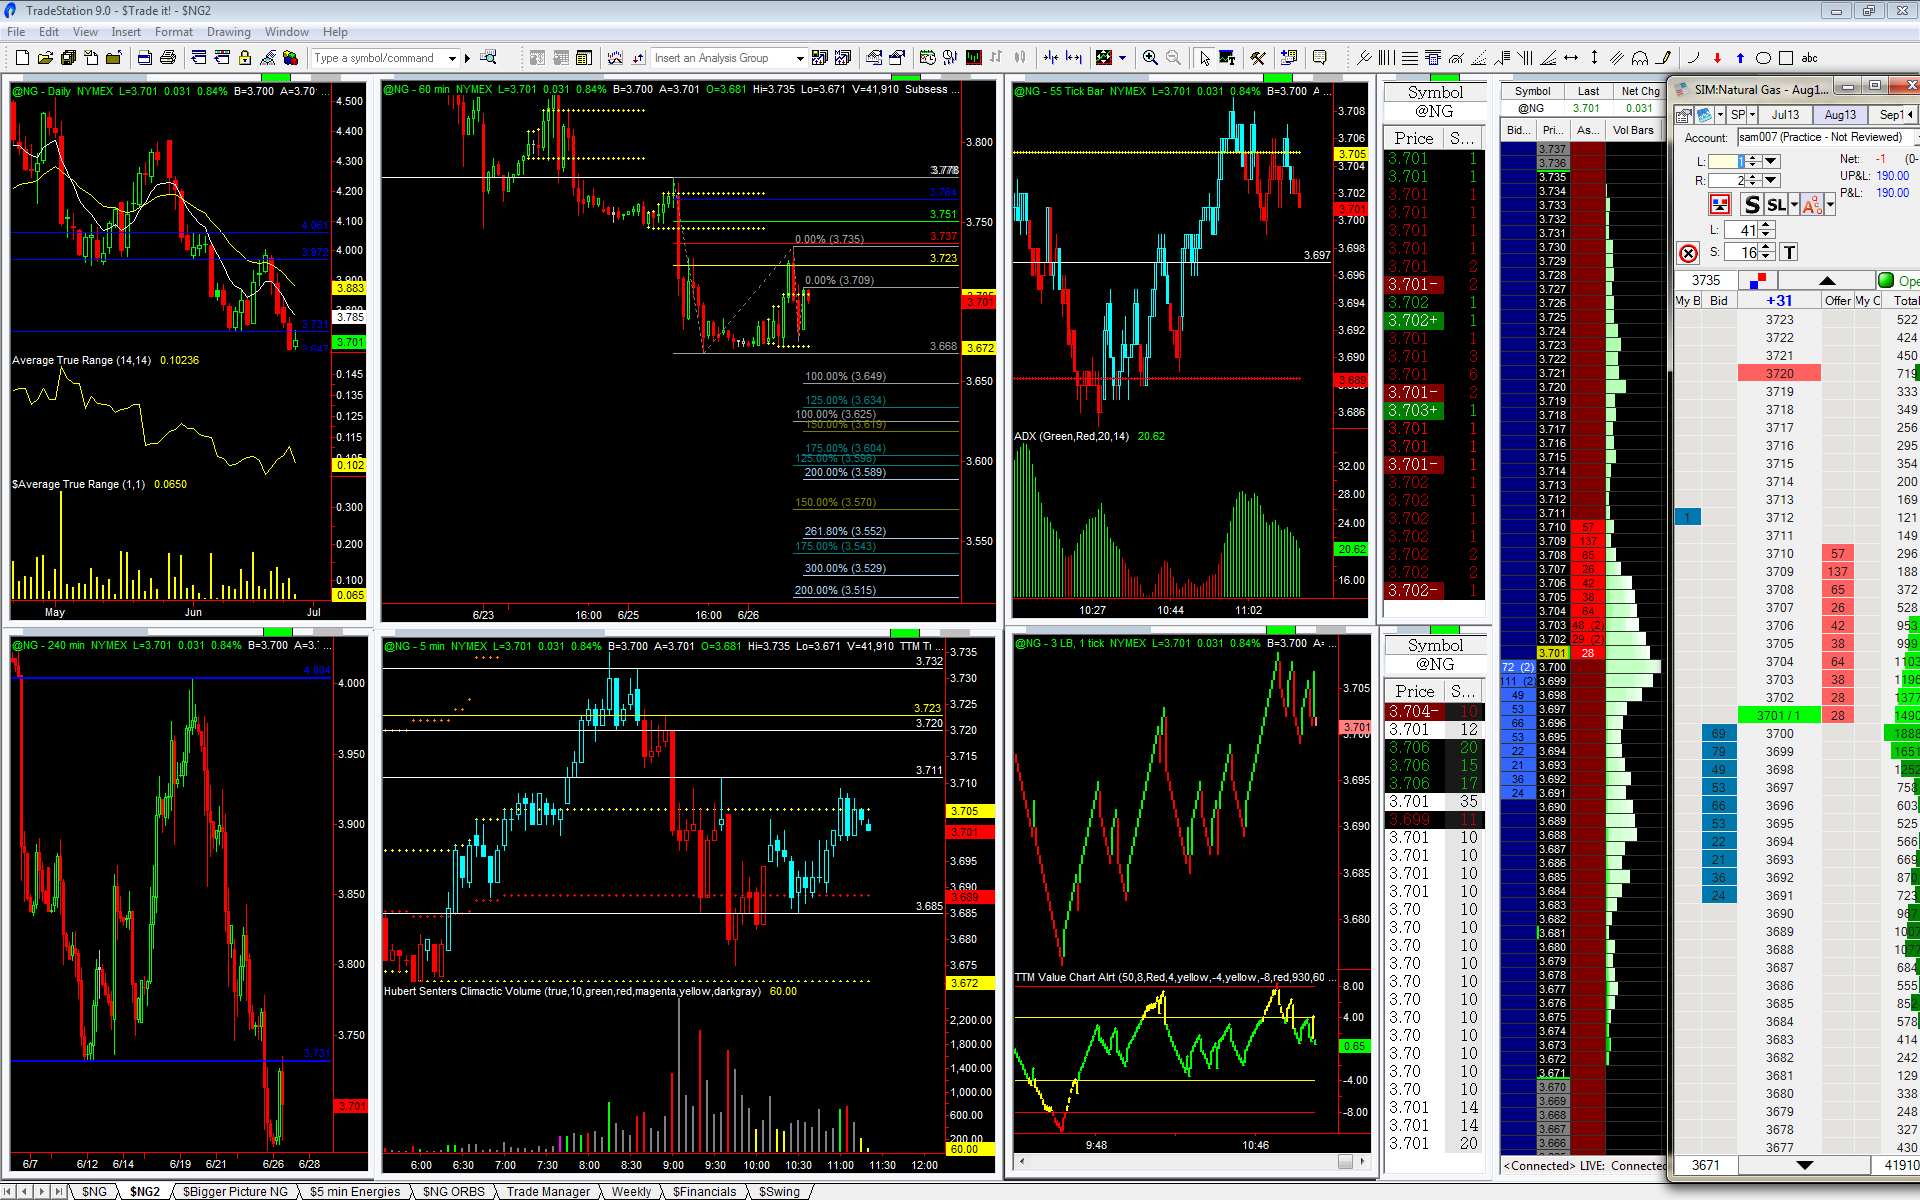1920x1200 pixels.
Task: Click the comment note icon in toolbar
Action: point(1319,58)
